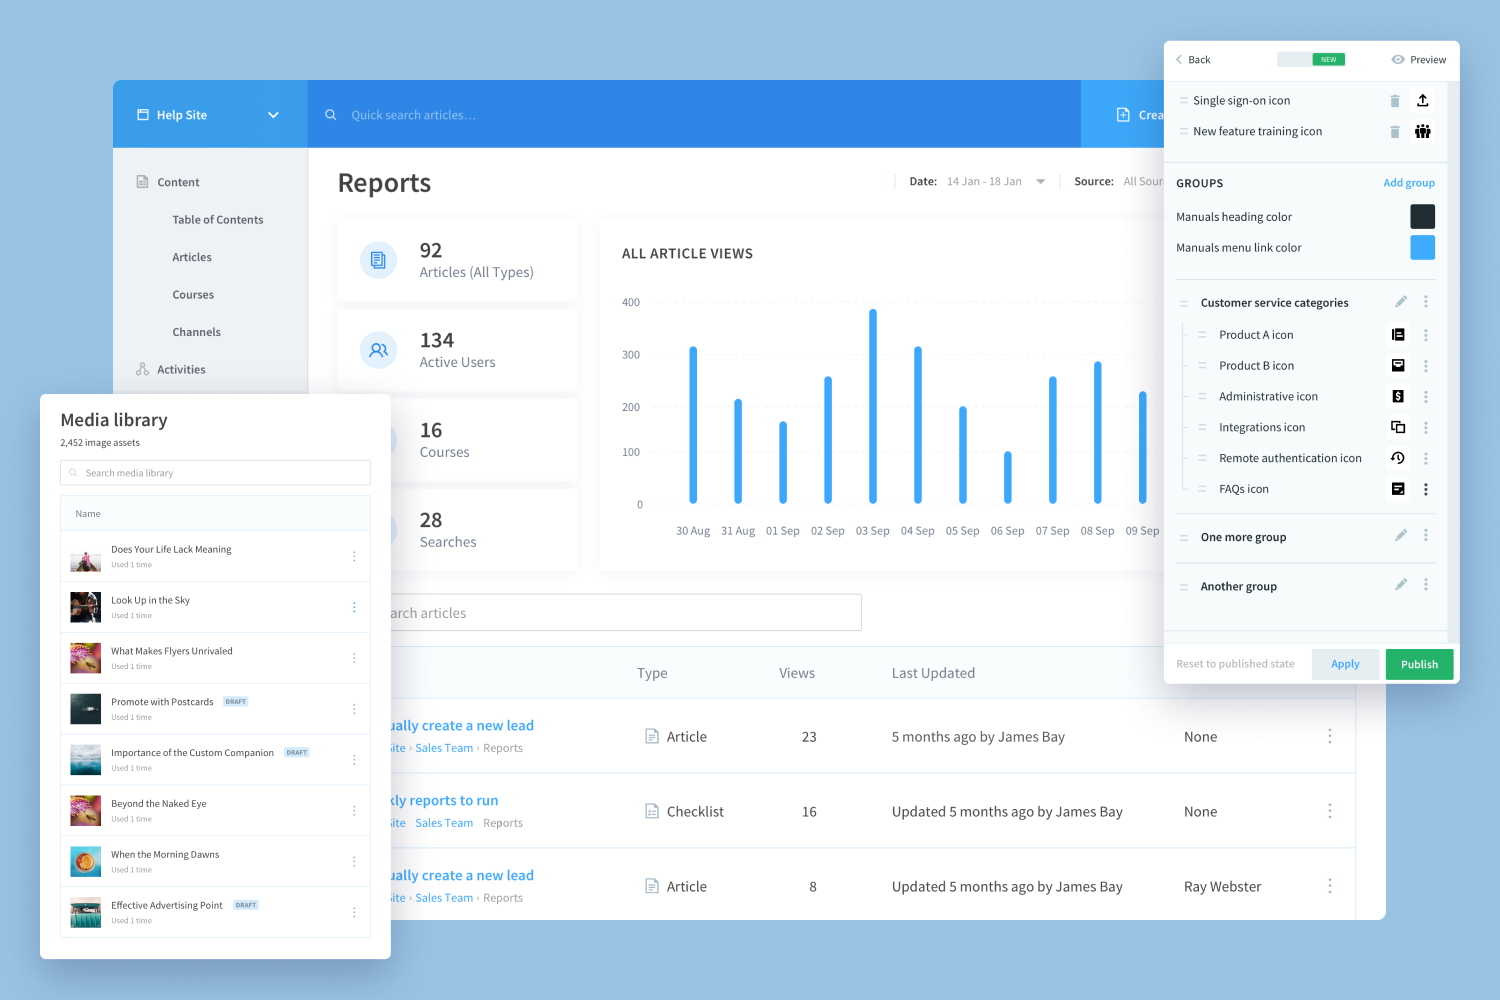Image resolution: width=1500 pixels, height=1000 pixels.
Task: Open the three-dot menu for Another group
Action: click(1426, 585)
